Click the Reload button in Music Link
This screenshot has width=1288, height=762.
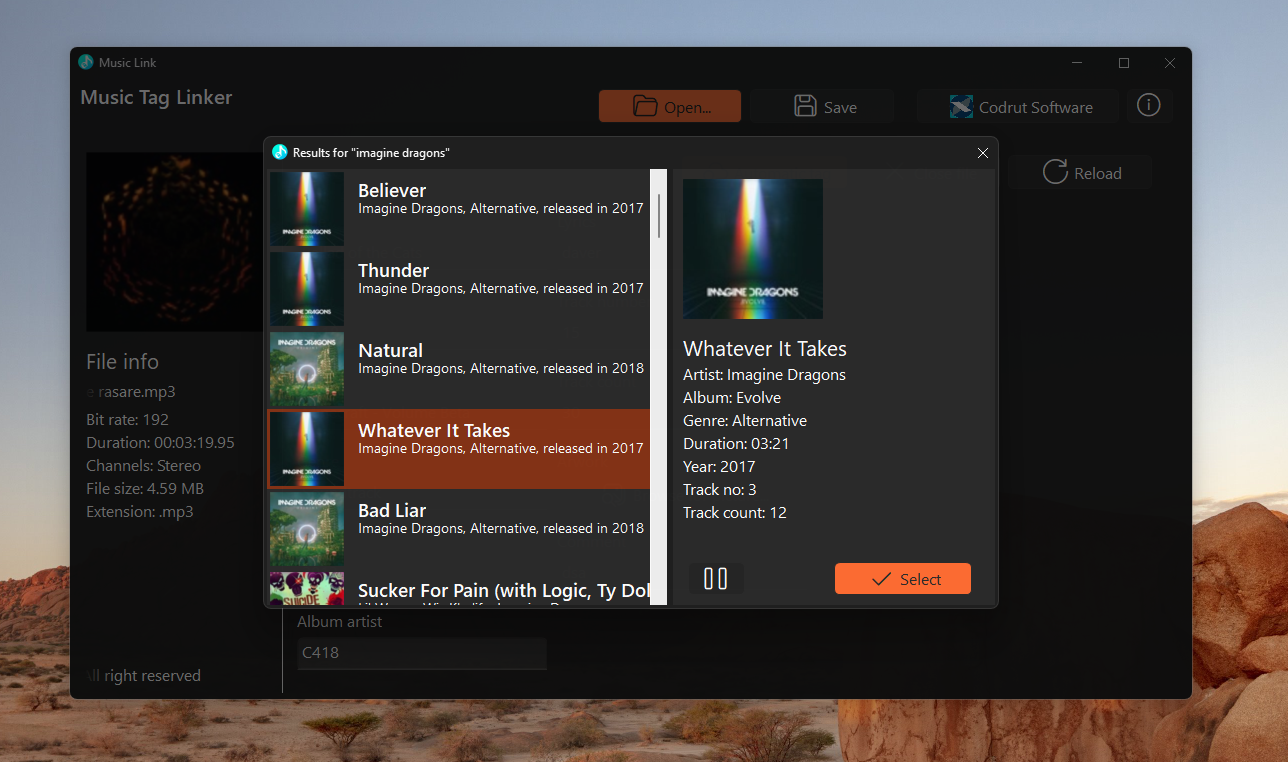coord(1081,173)
